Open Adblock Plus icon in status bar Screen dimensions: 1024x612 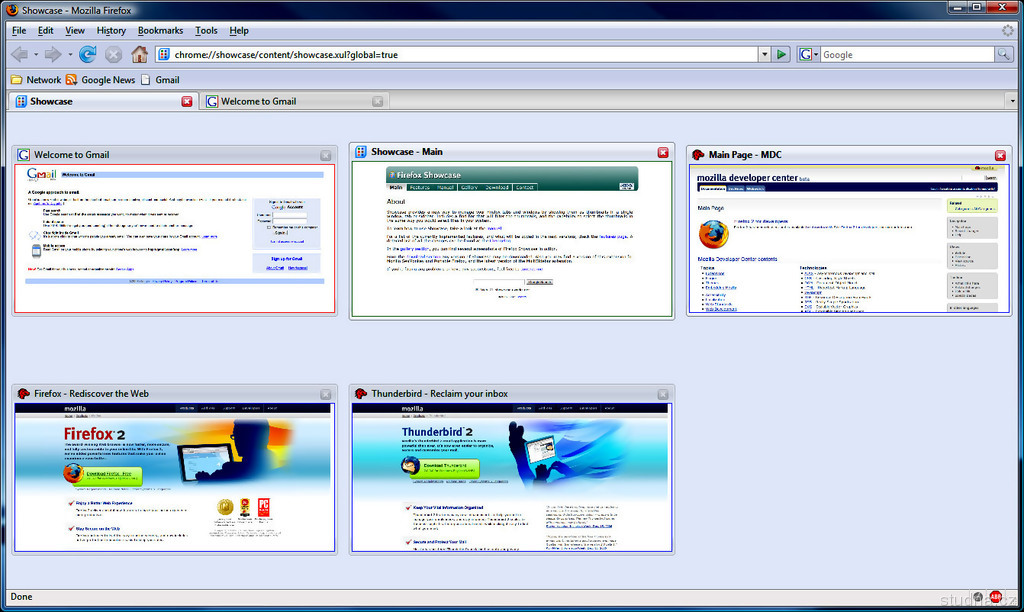995,597
